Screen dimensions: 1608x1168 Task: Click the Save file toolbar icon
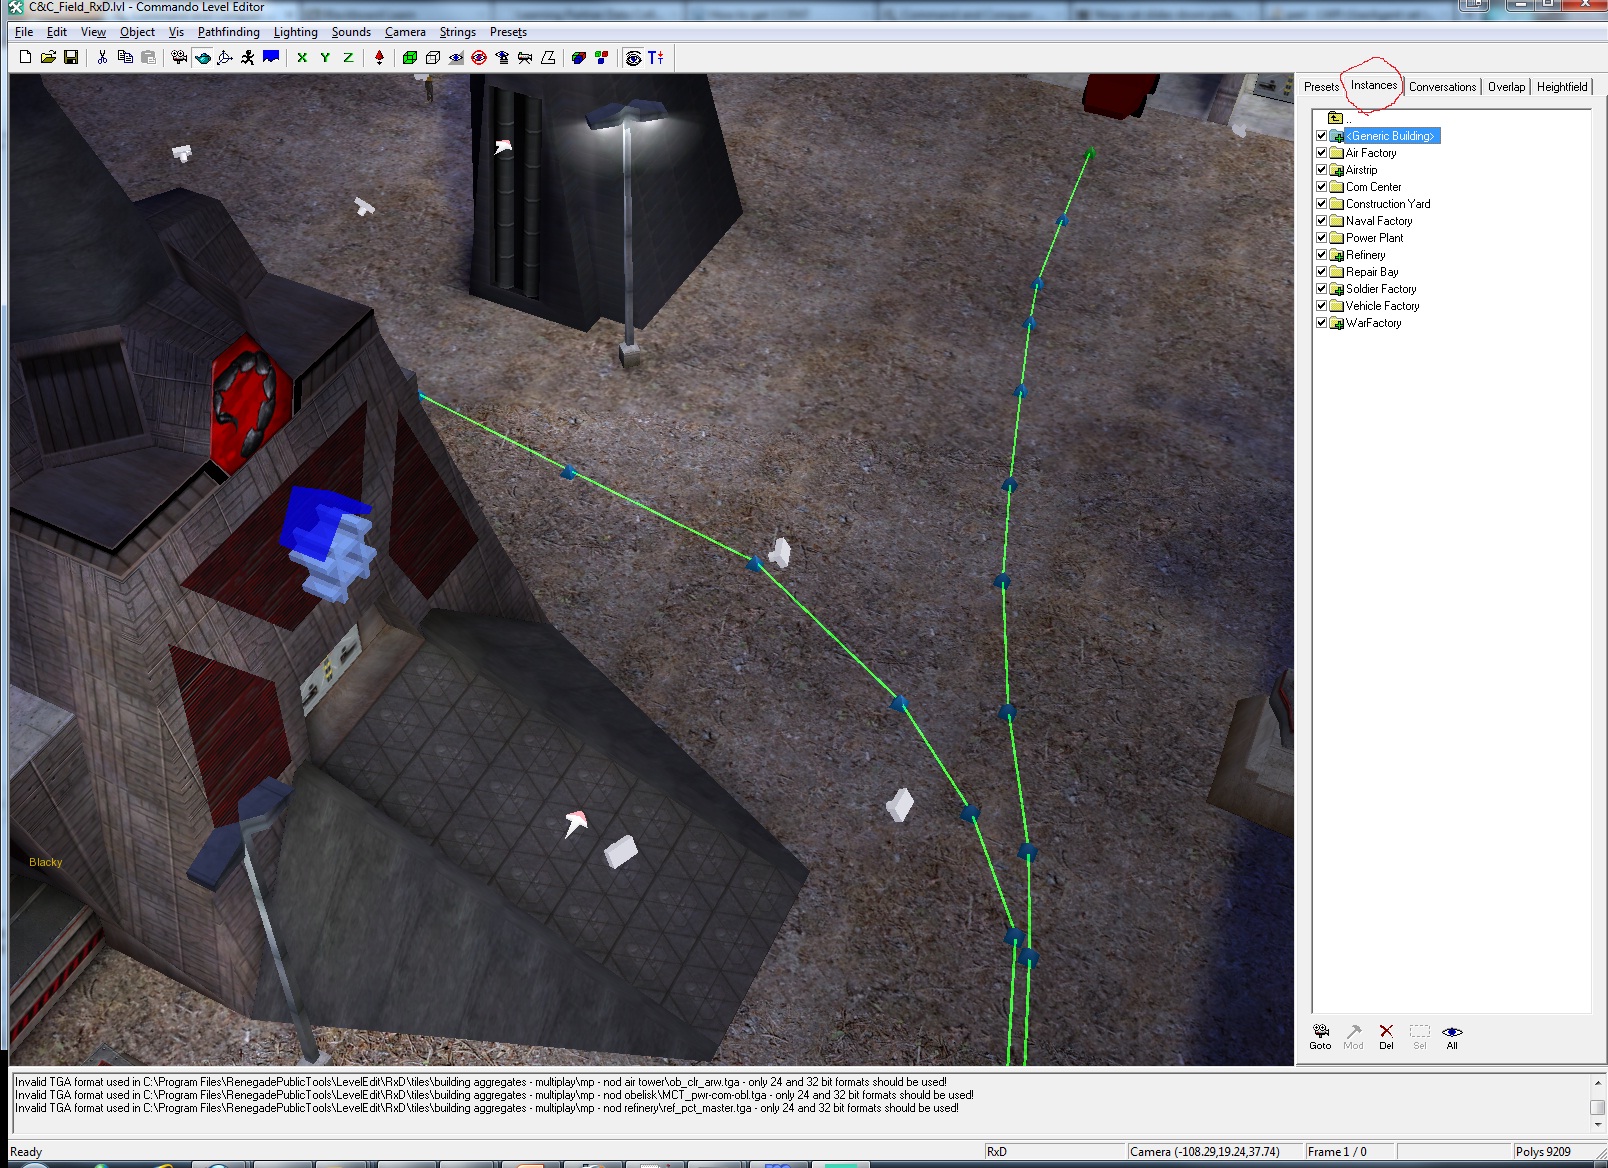click(x=71, y=58)
